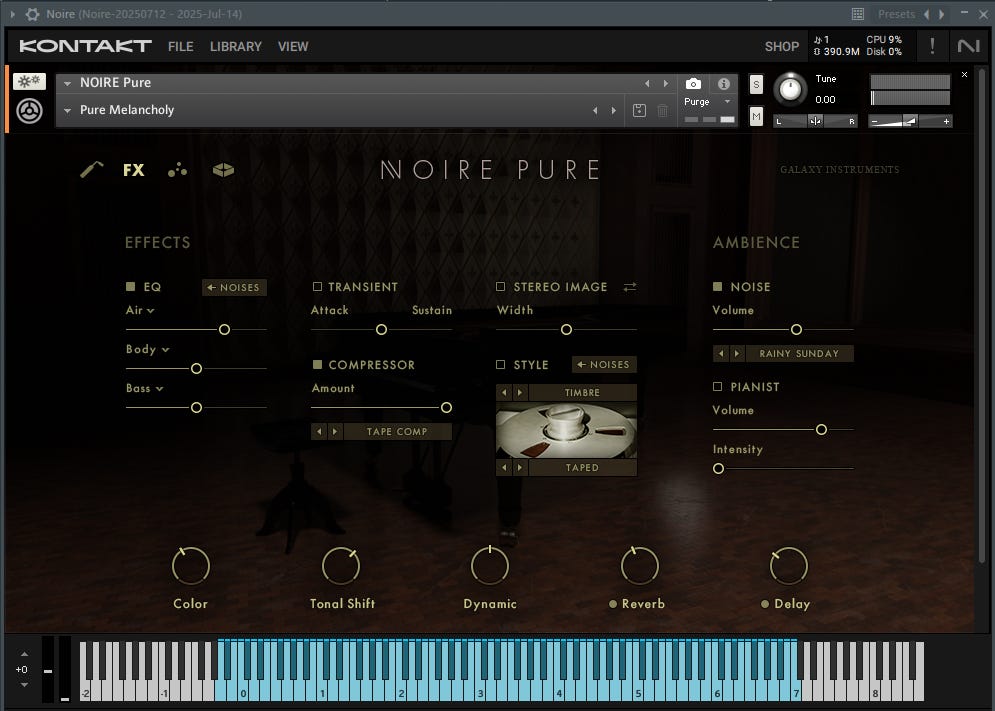
Task: Click the exclamation warning icon
Action: [932, 46]
